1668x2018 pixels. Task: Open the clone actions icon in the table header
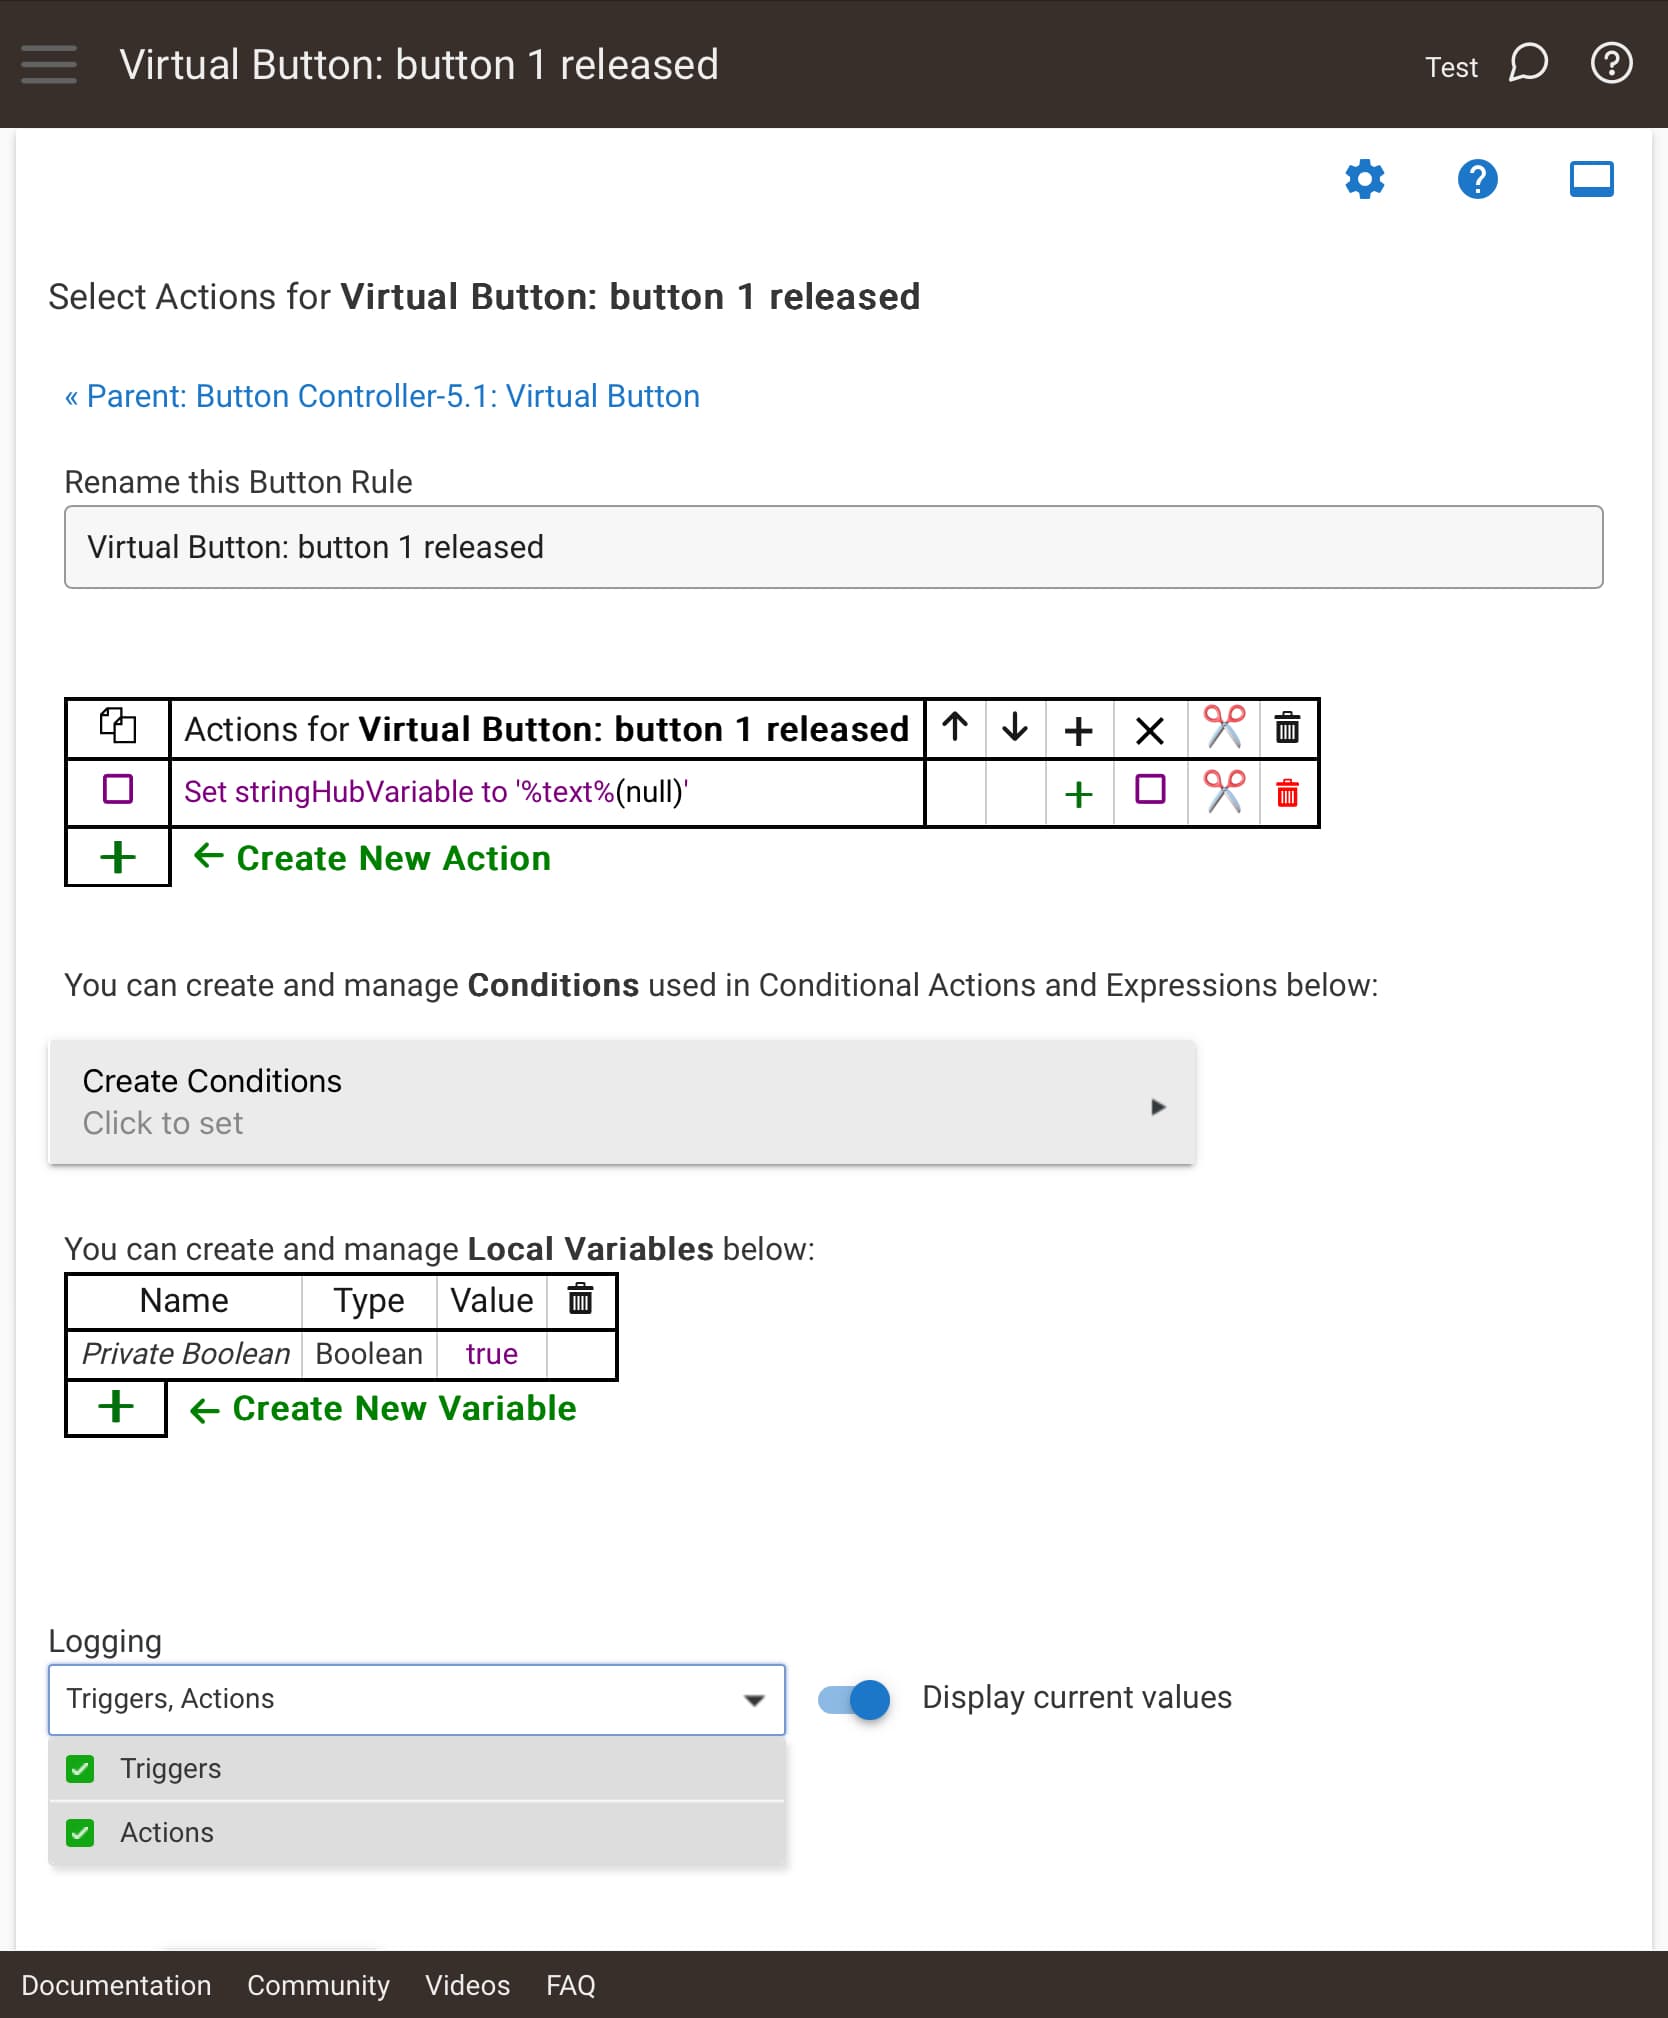coord(116,727)
